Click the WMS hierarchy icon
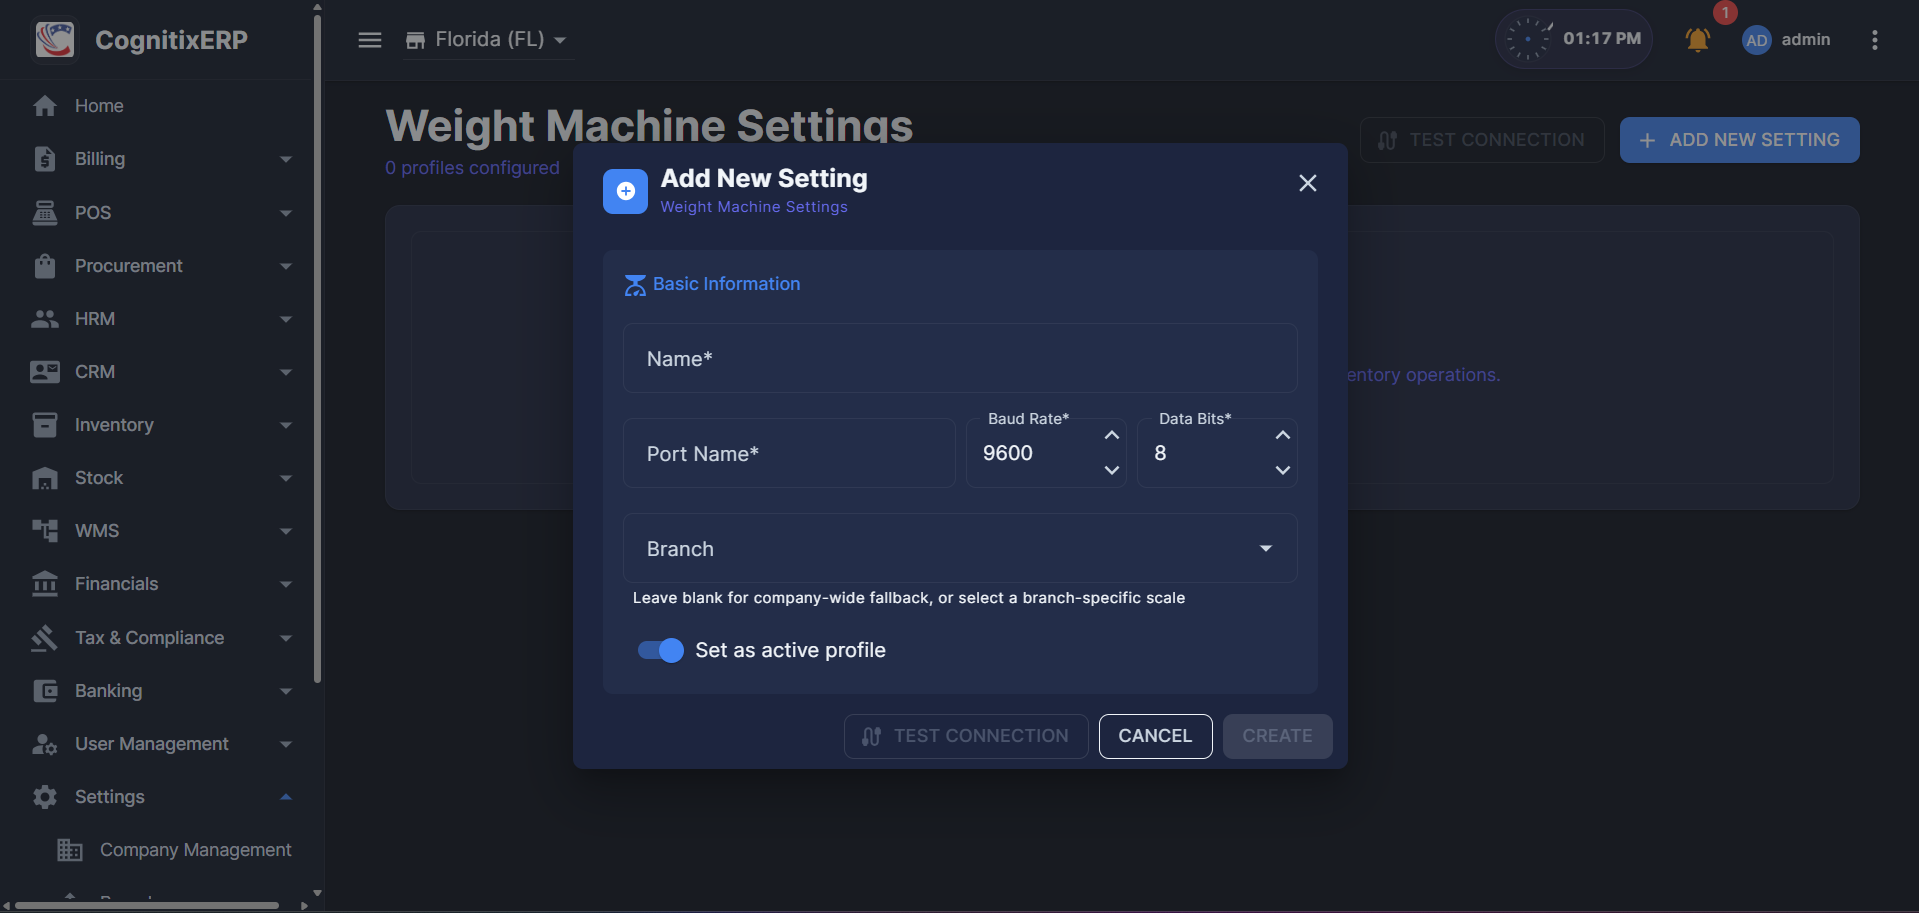The height and width of the screenshot is (913, 1919). pyautogui.click(x=45, y=531)
